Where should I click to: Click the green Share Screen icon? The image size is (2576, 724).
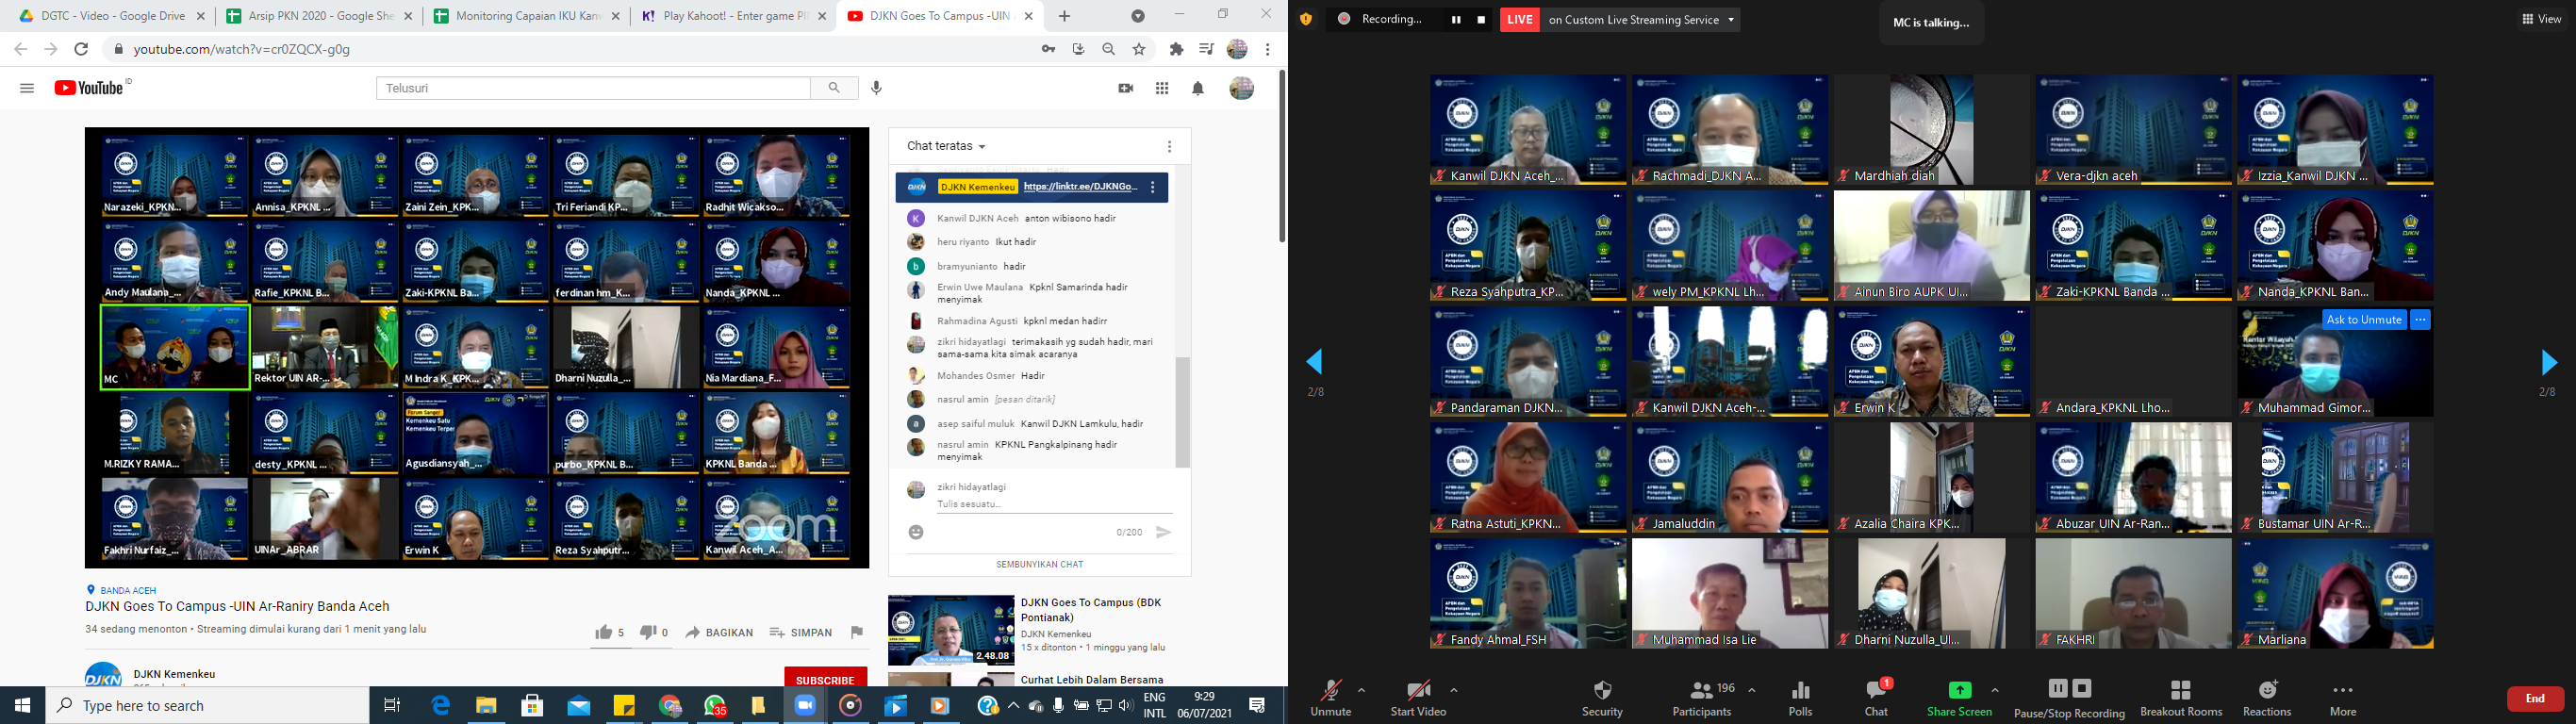point(1959,690)
